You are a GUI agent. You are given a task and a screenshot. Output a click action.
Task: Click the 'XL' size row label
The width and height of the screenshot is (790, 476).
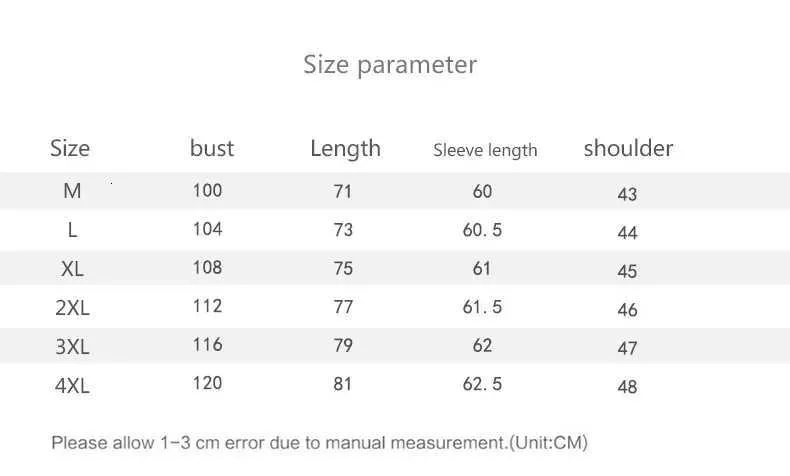[x=72, y=269]
